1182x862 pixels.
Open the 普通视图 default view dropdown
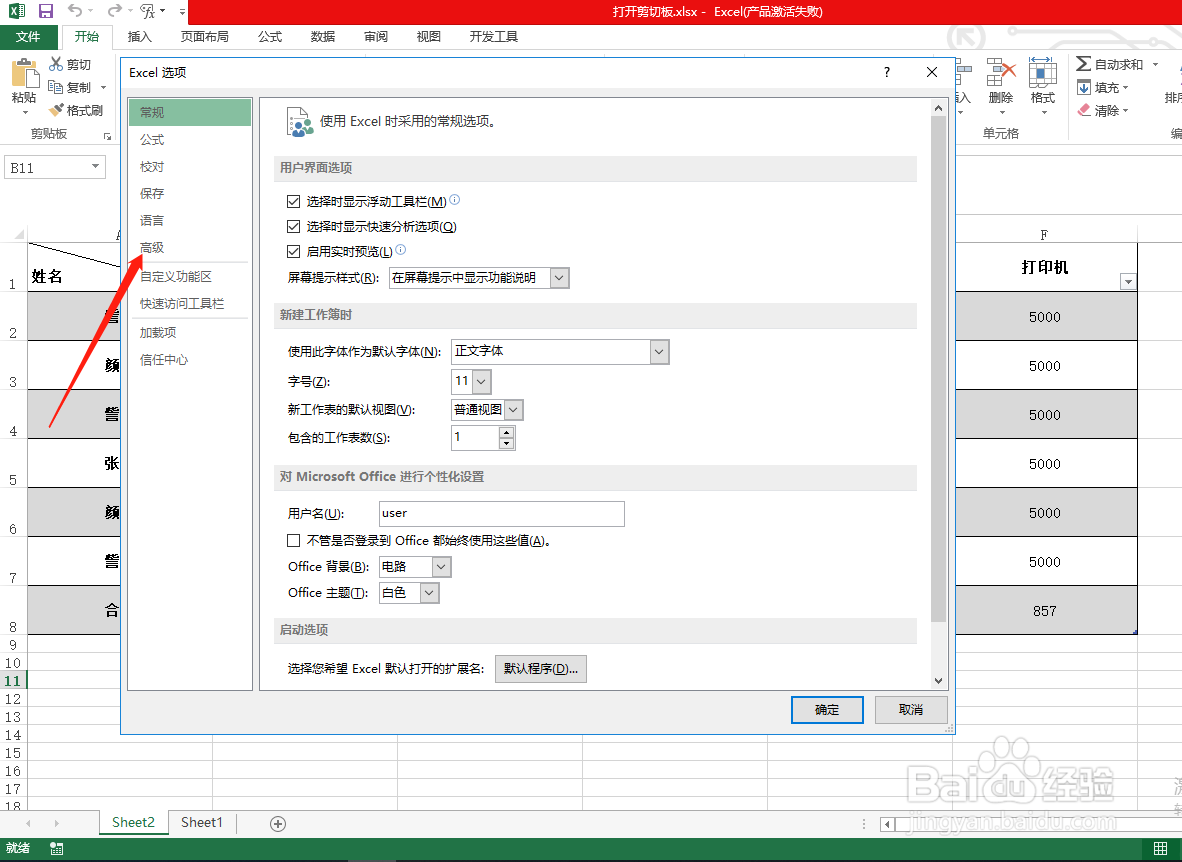pyautogui.click(x=513, y=410)
